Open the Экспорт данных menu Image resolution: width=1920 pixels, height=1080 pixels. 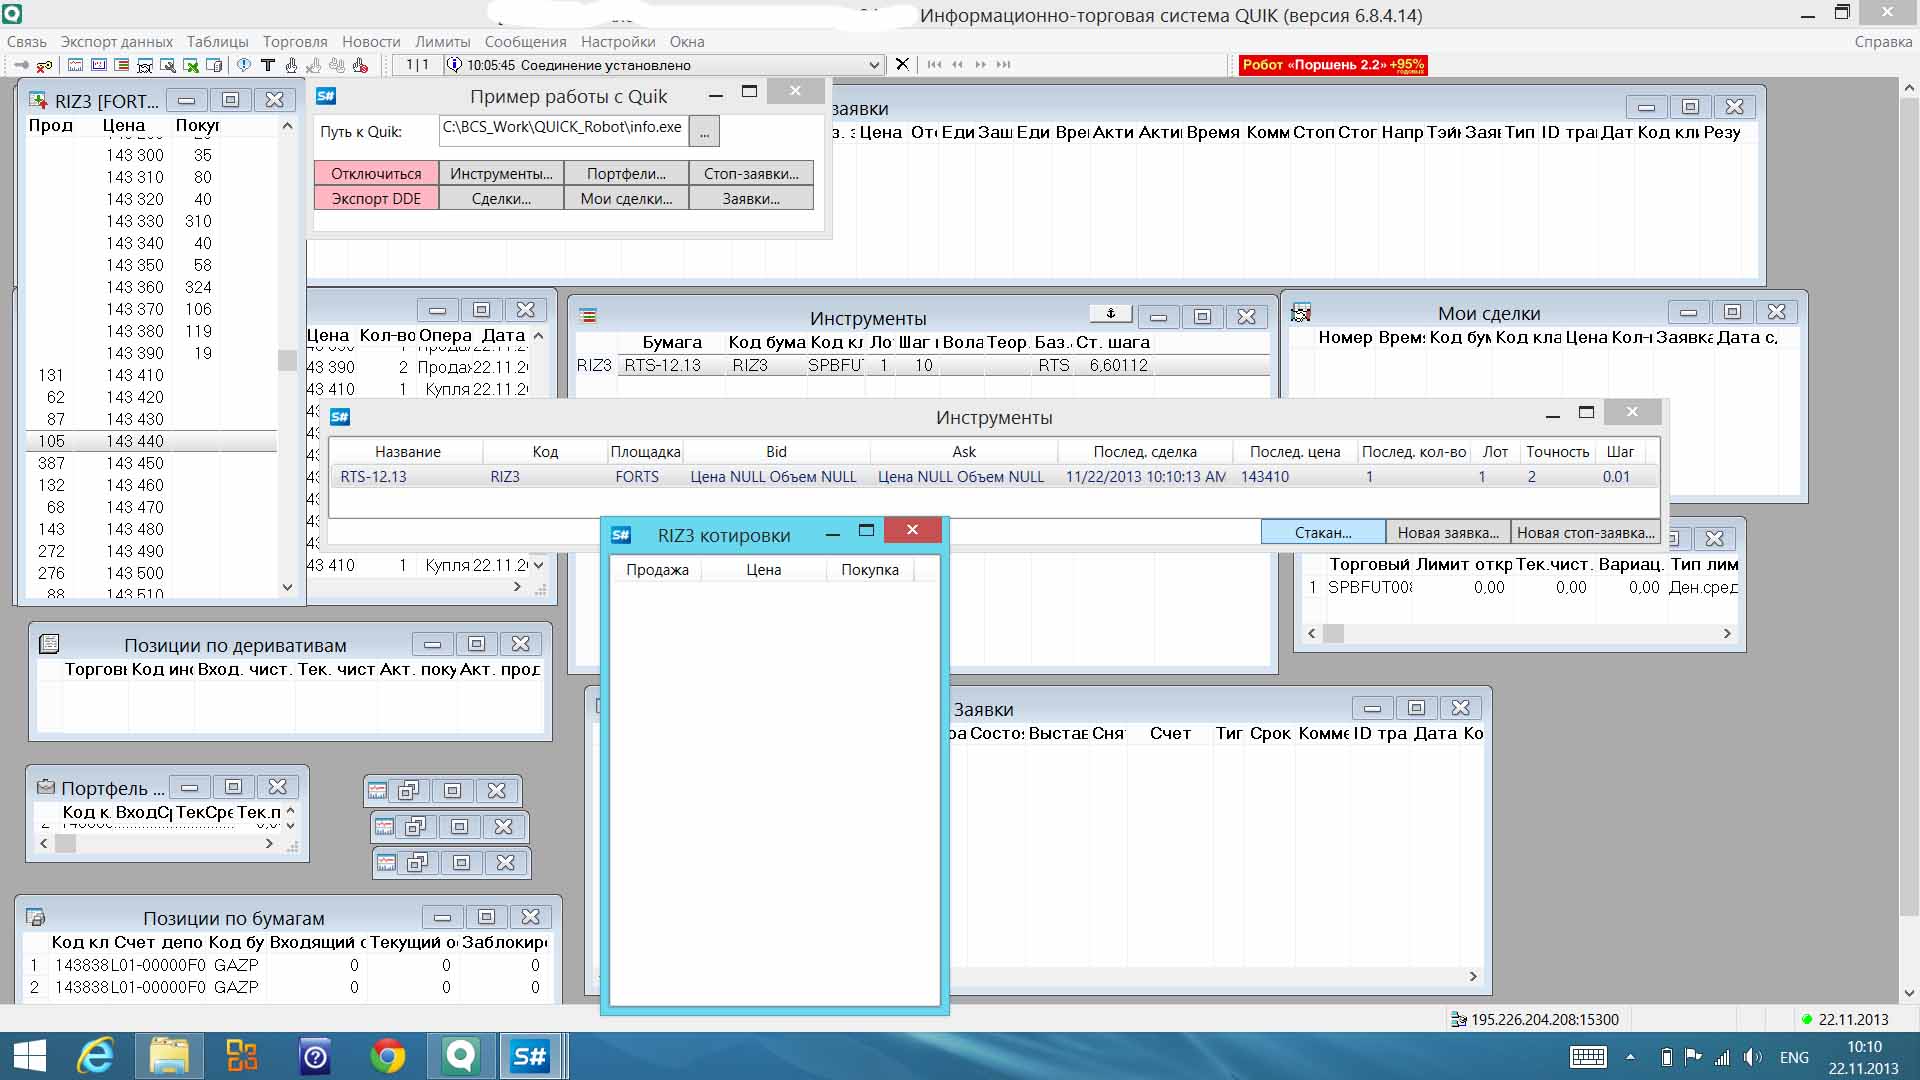[x=117, y=41]
